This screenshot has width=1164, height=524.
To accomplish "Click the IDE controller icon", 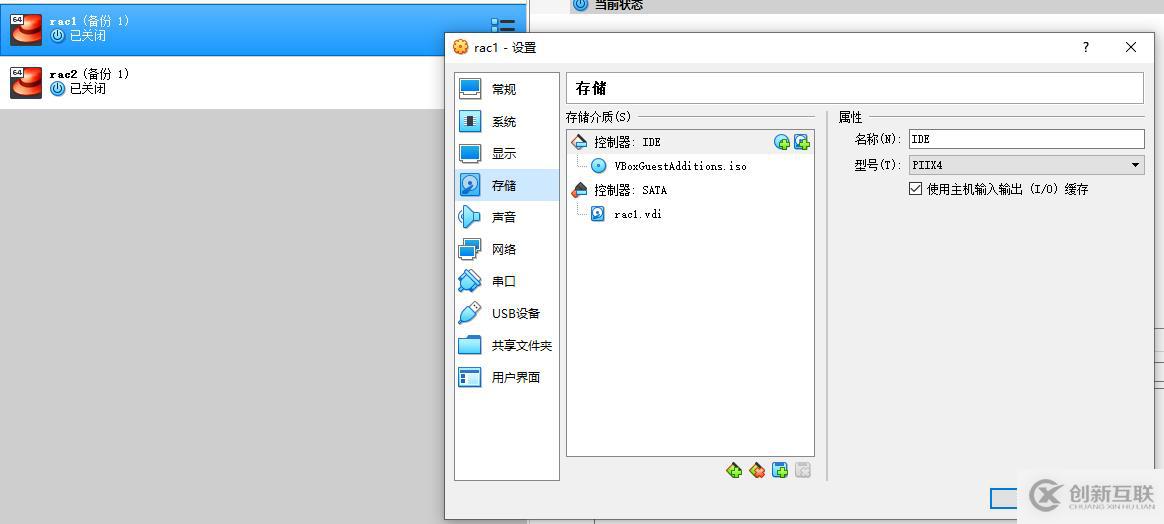I will click(x=579, y=142).
